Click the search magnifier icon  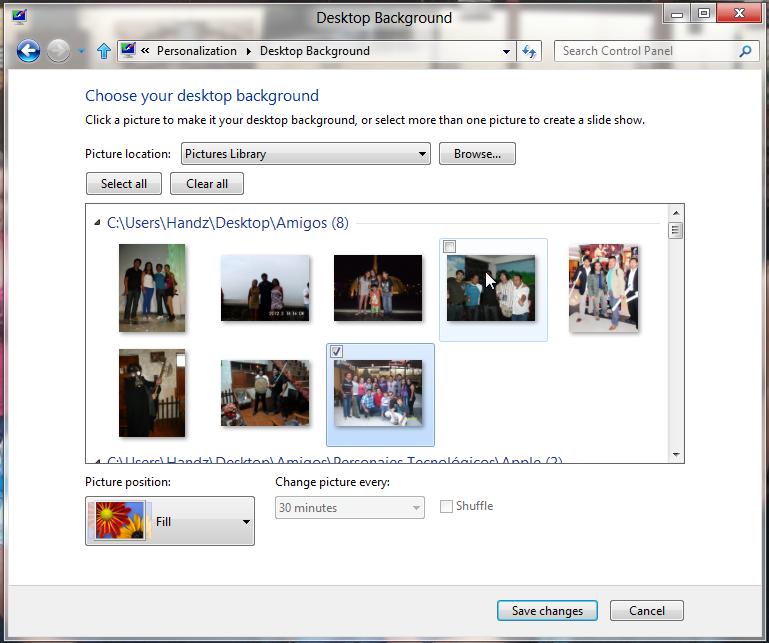click(x=745, y=51)
